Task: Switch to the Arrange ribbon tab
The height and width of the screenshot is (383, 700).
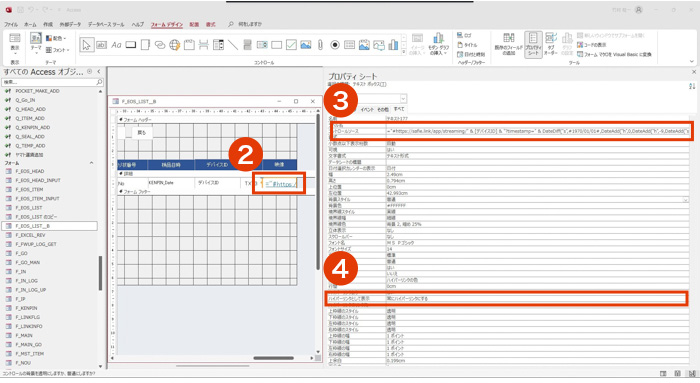Action: click(x=194, y=25)
